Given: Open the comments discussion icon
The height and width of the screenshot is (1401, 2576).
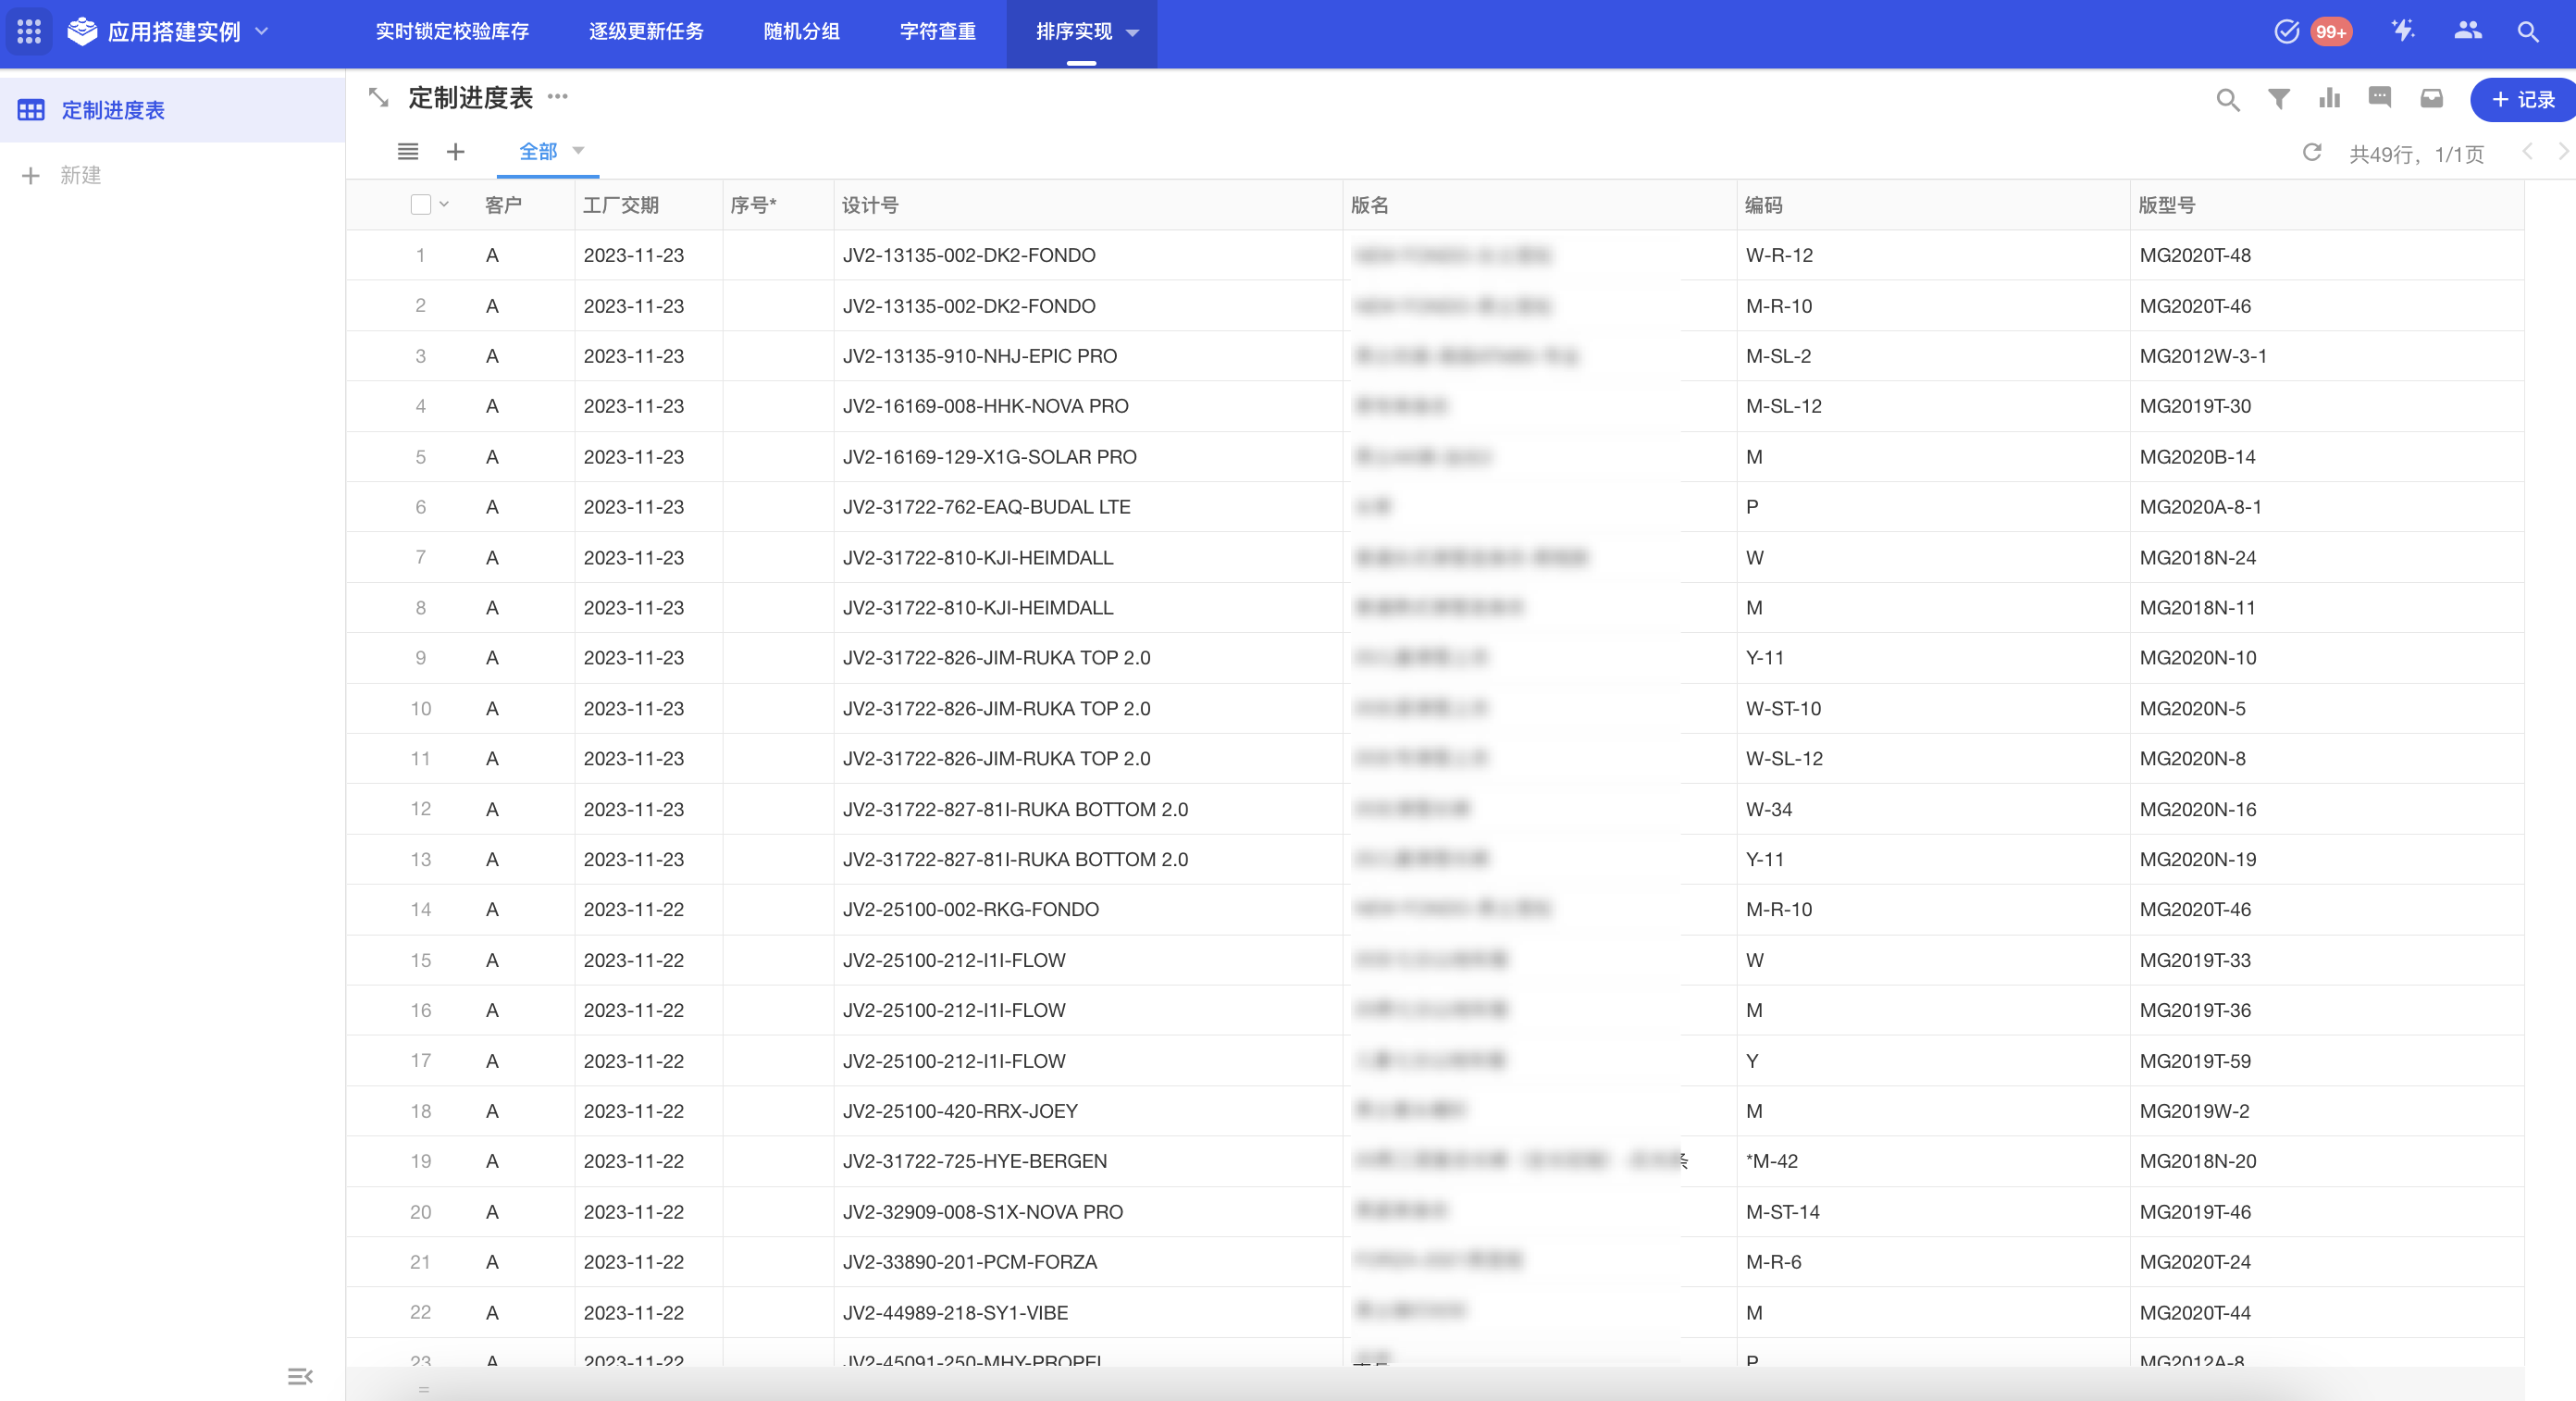Looking at the screenshot, I should tap(2380, 98).
